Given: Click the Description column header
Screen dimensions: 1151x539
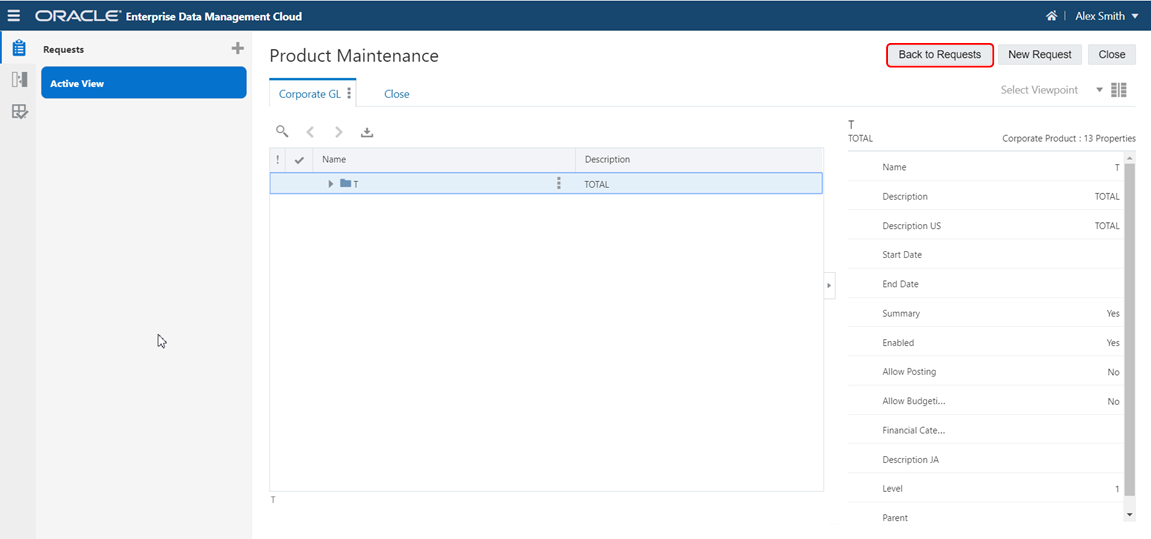Looking at the screenshot, I should (699, 159).
